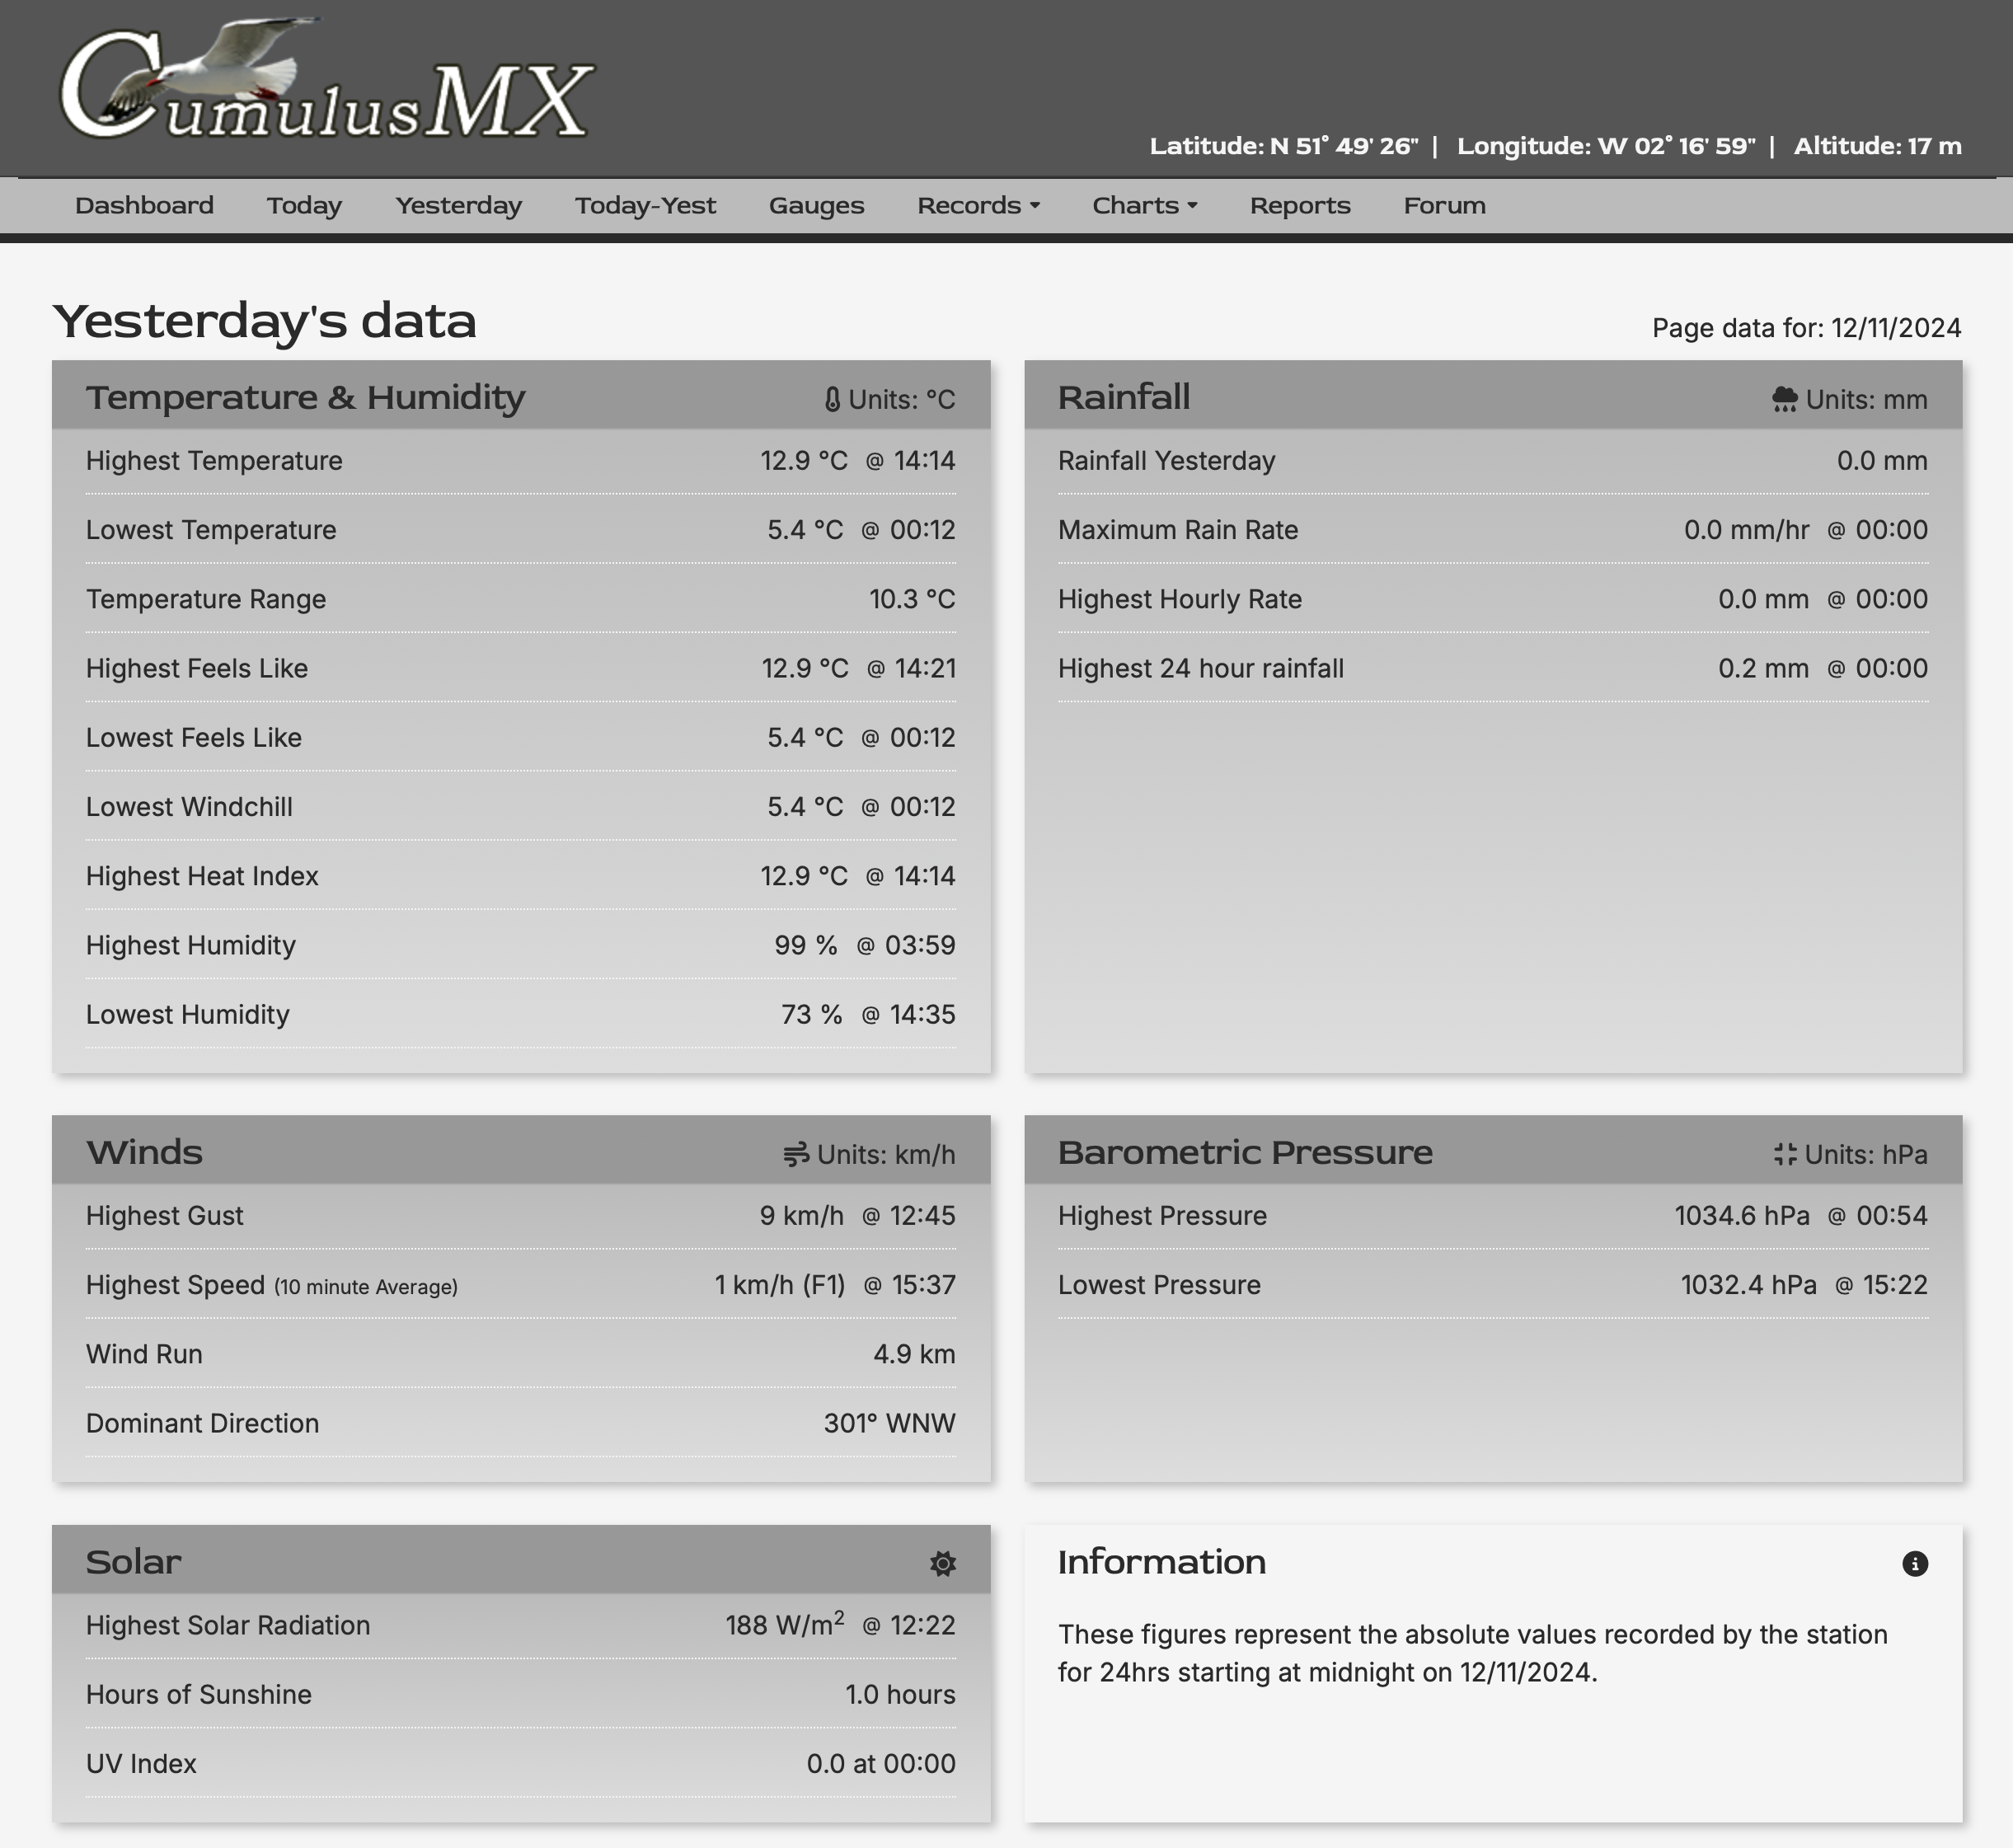Click the Temperature & Humidity panel title

[305, 398]
